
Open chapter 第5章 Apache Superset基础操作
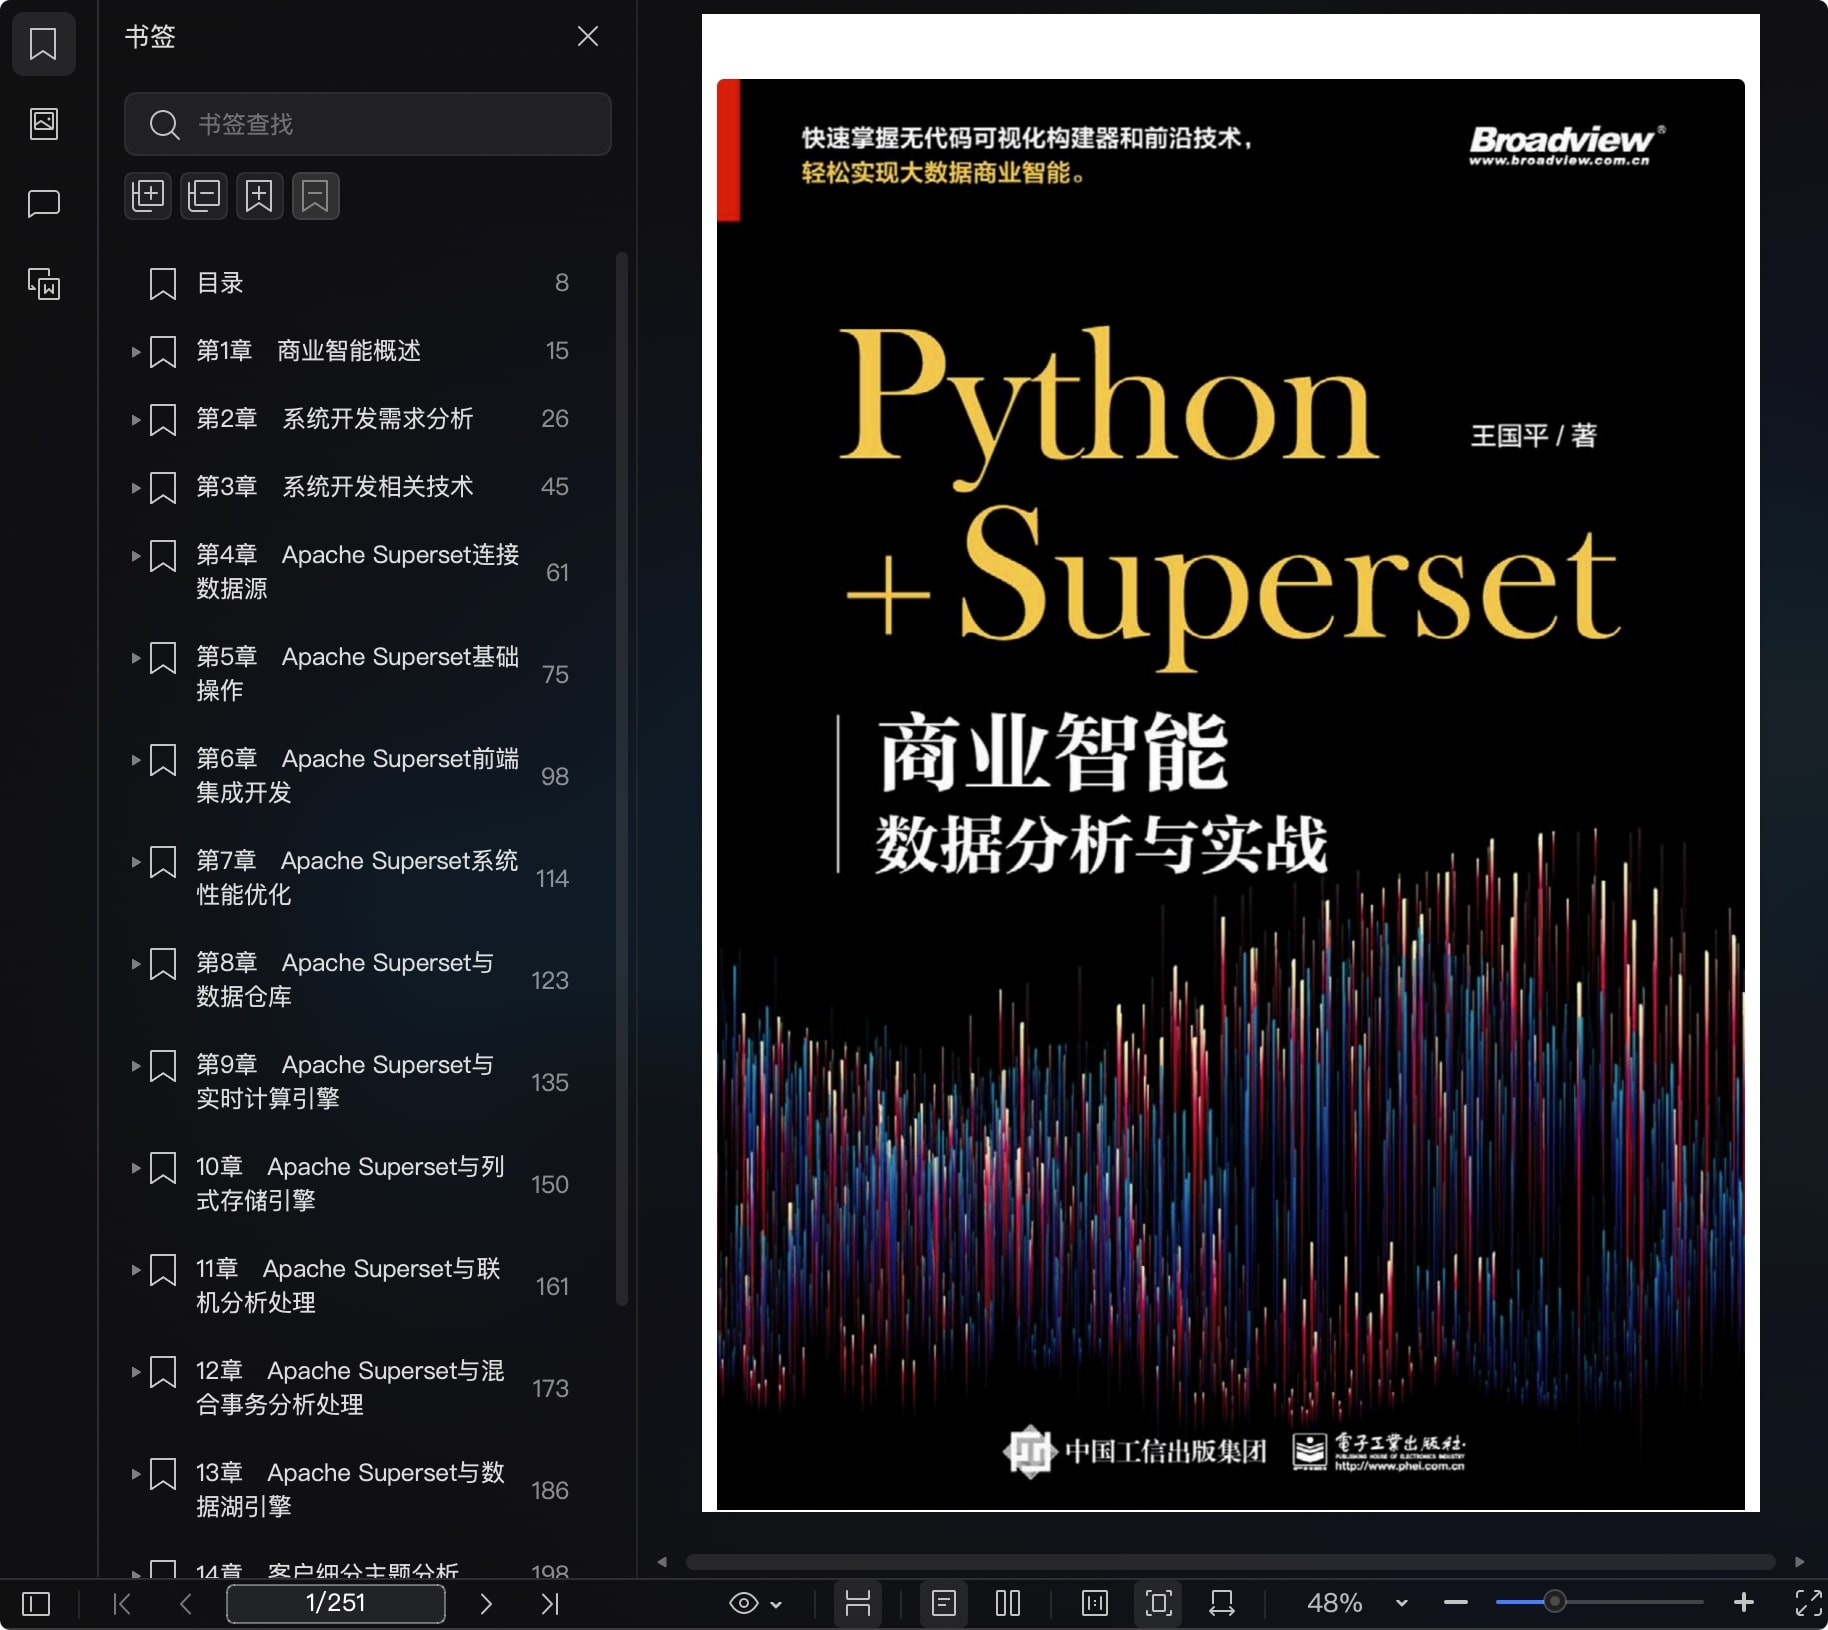357,673
